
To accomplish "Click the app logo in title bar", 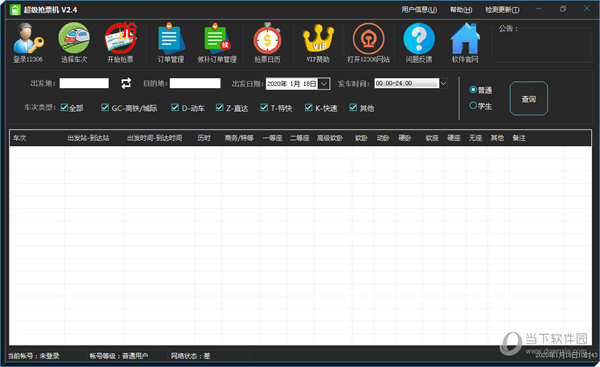I will pos(15,10).
